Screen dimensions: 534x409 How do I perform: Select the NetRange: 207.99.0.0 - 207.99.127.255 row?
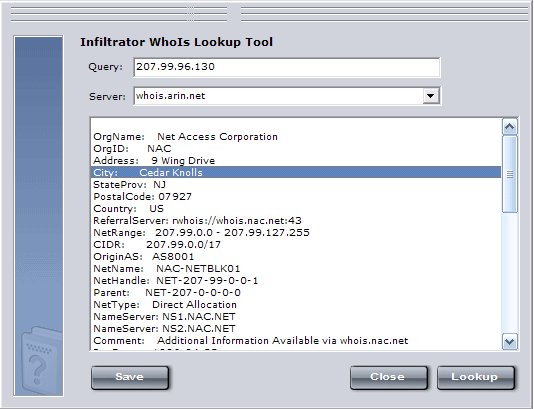[x=297, y=233]
